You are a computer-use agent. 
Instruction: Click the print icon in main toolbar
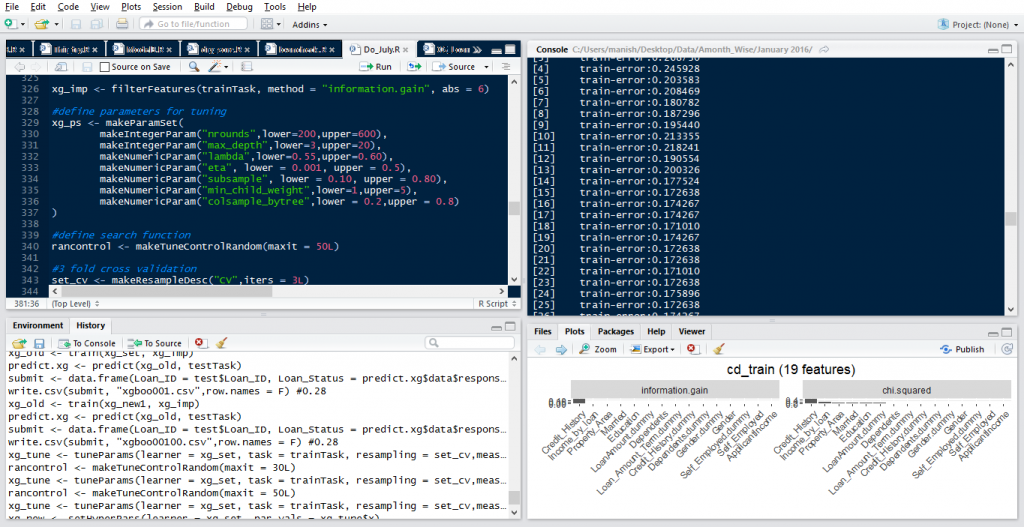[124, 23]
